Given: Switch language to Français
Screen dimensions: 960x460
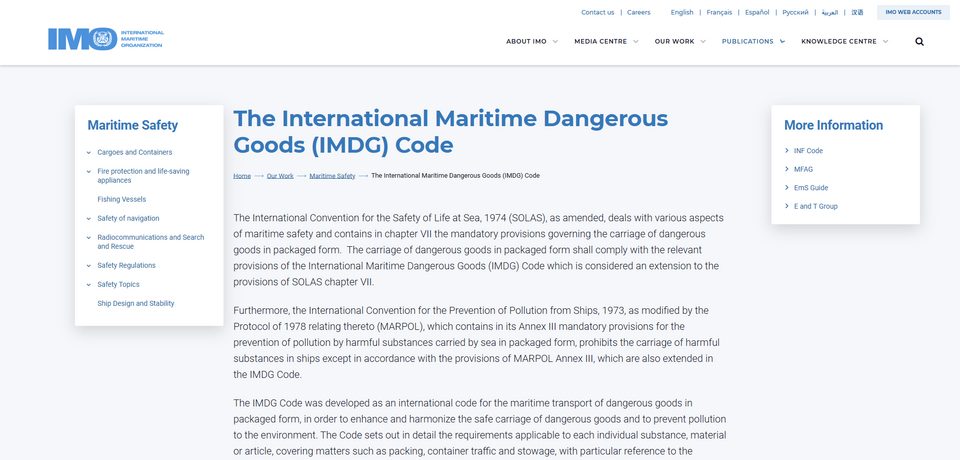Looking at the screenshot, I should pyautogui.click(x=719, y=12).
